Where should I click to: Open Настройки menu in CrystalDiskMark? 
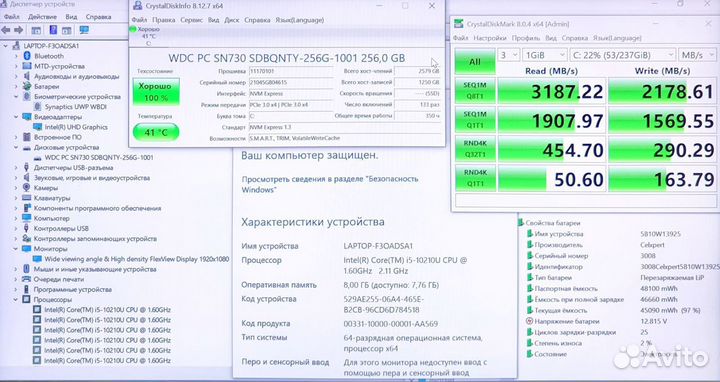click(490, 38)
